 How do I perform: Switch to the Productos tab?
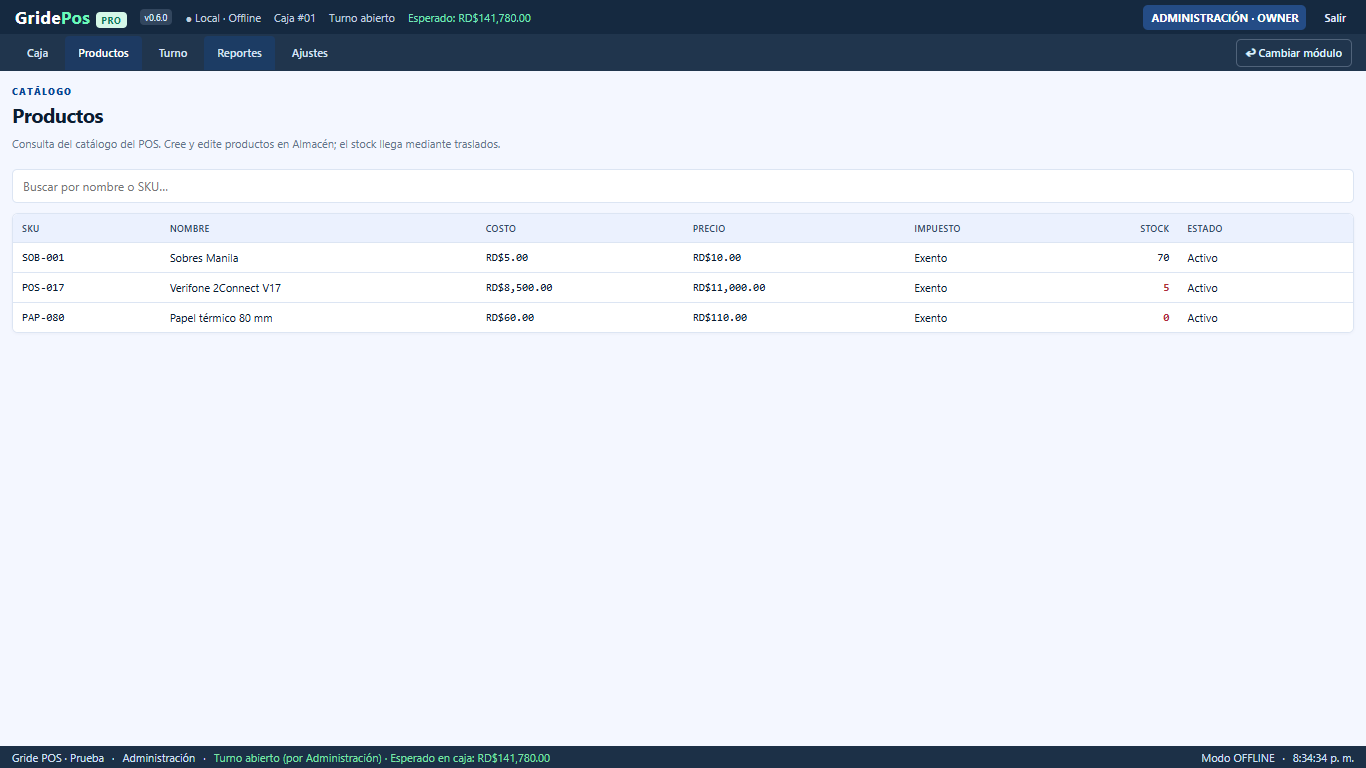click(x=103, y=53)
